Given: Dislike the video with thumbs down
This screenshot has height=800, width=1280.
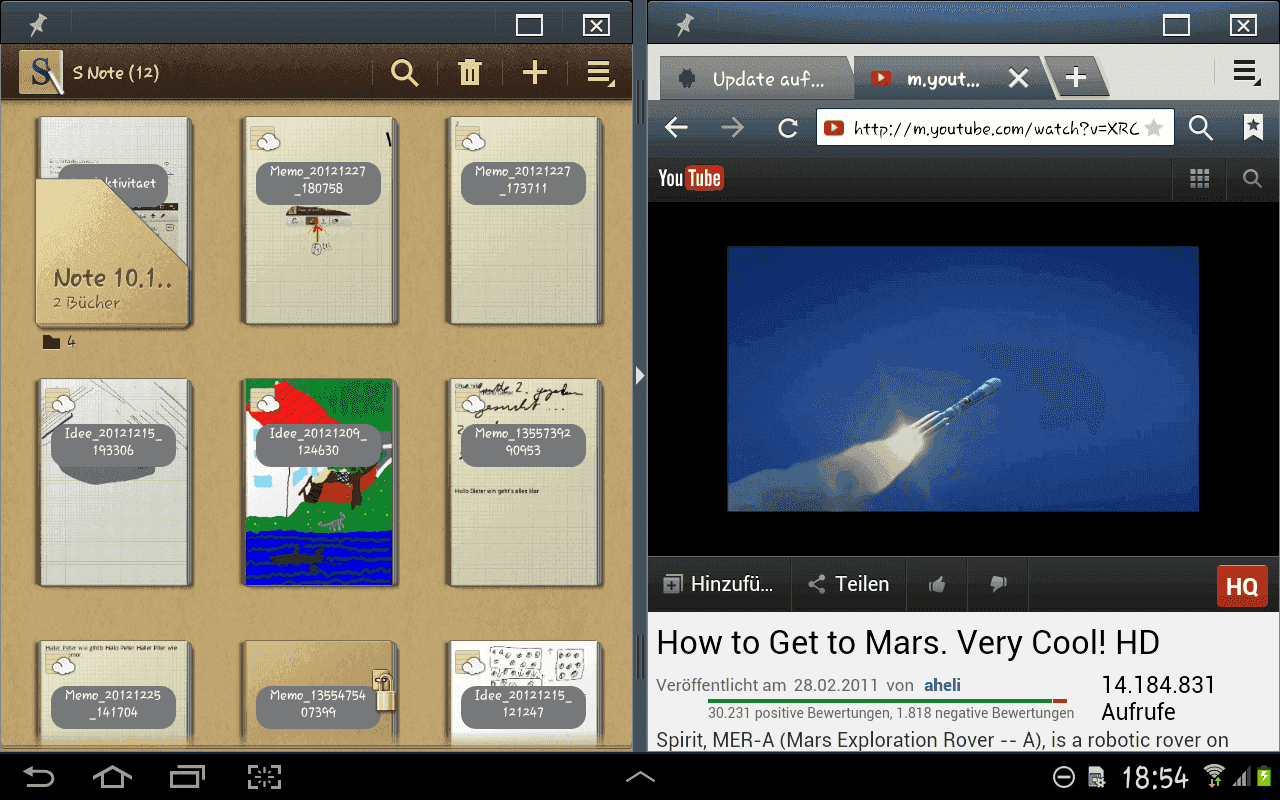Looking at the screenshot, I should click(x=997, y=585).
